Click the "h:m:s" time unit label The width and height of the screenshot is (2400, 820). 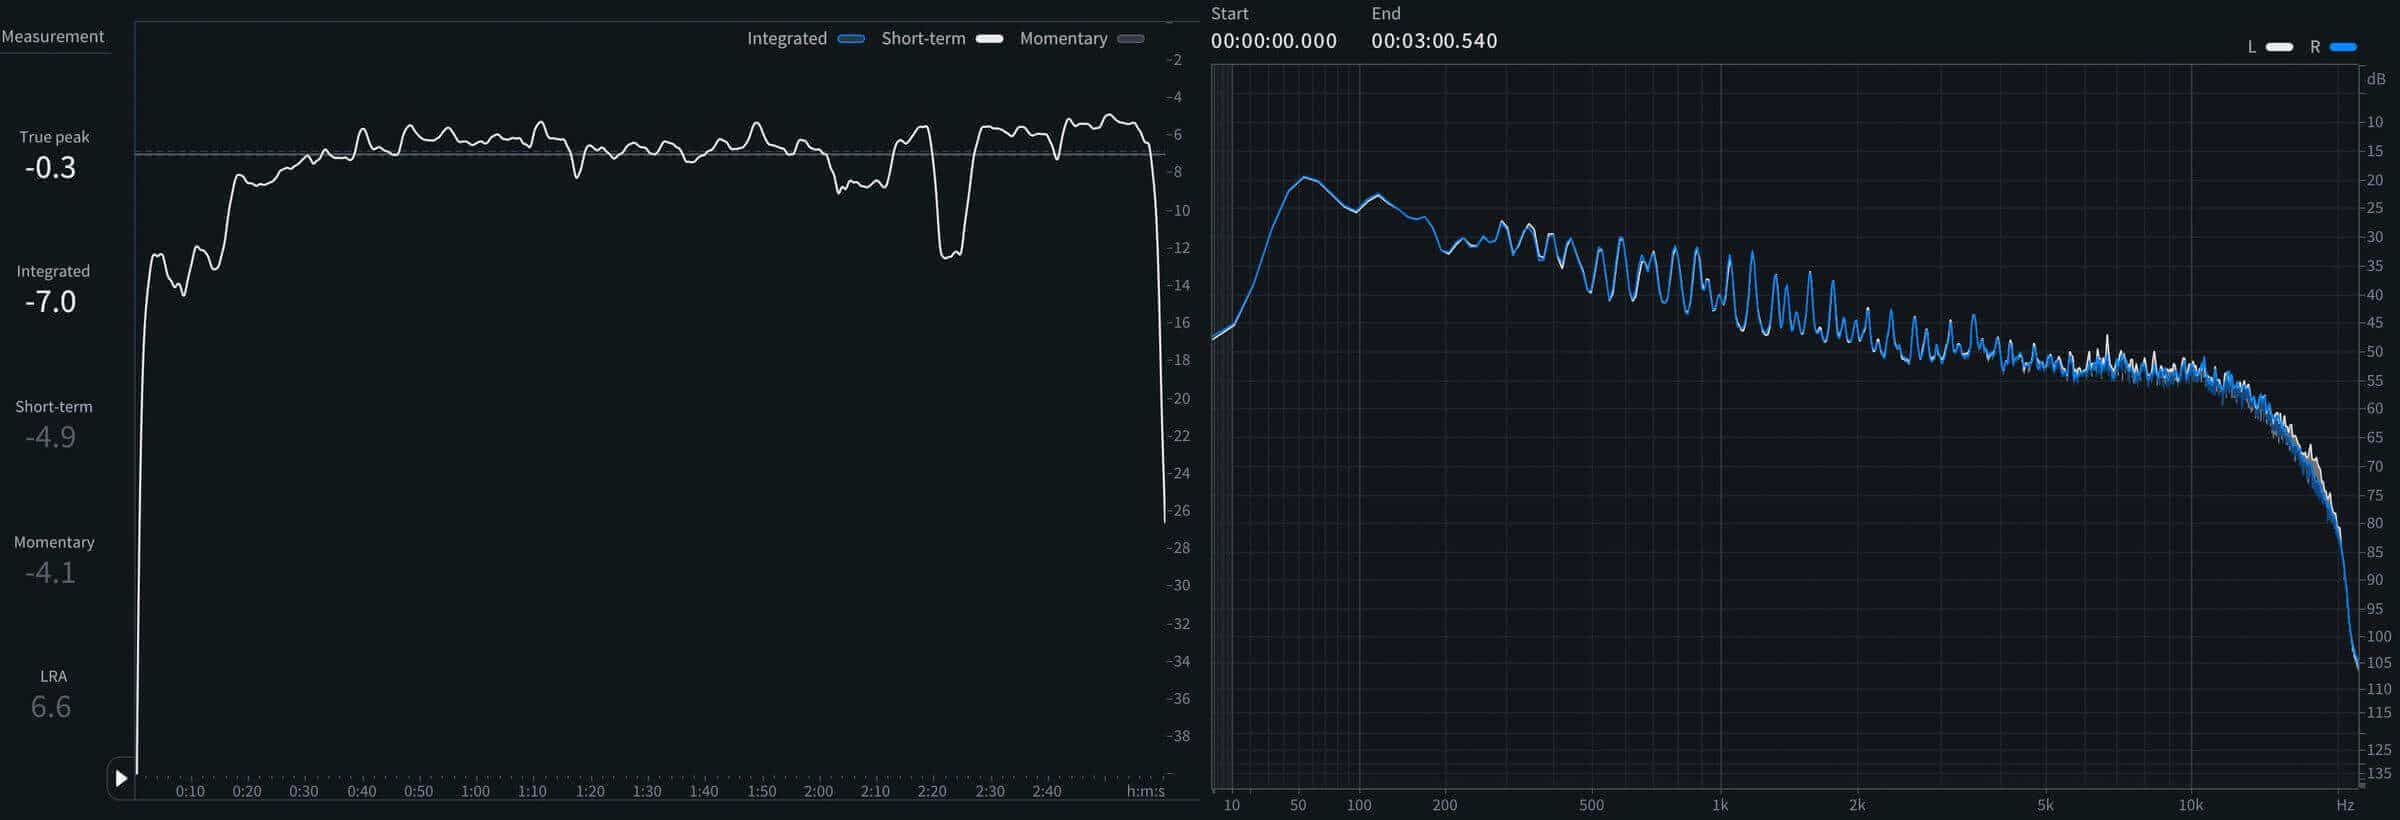1146,791
